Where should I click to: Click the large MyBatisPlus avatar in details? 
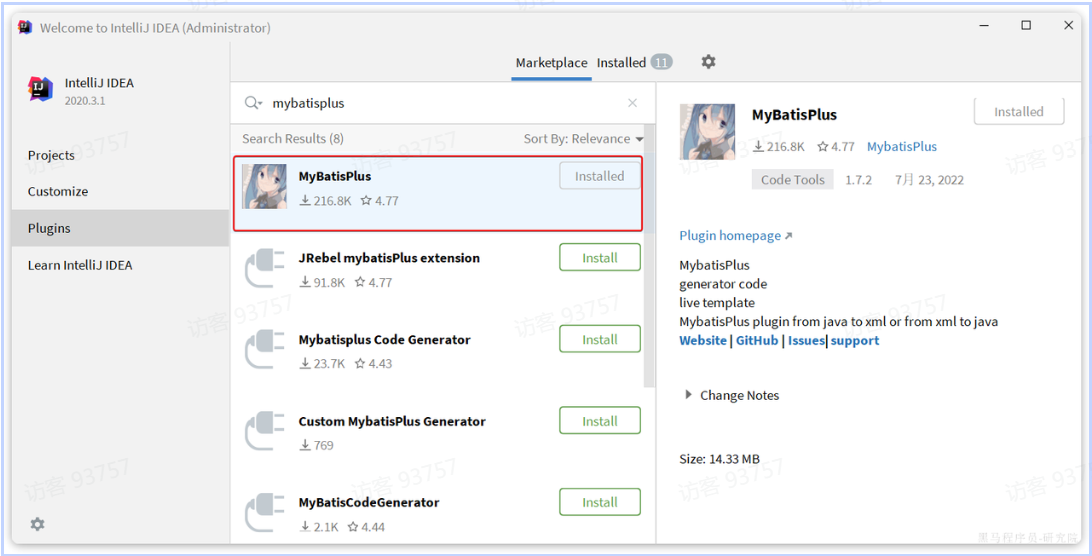707,132
